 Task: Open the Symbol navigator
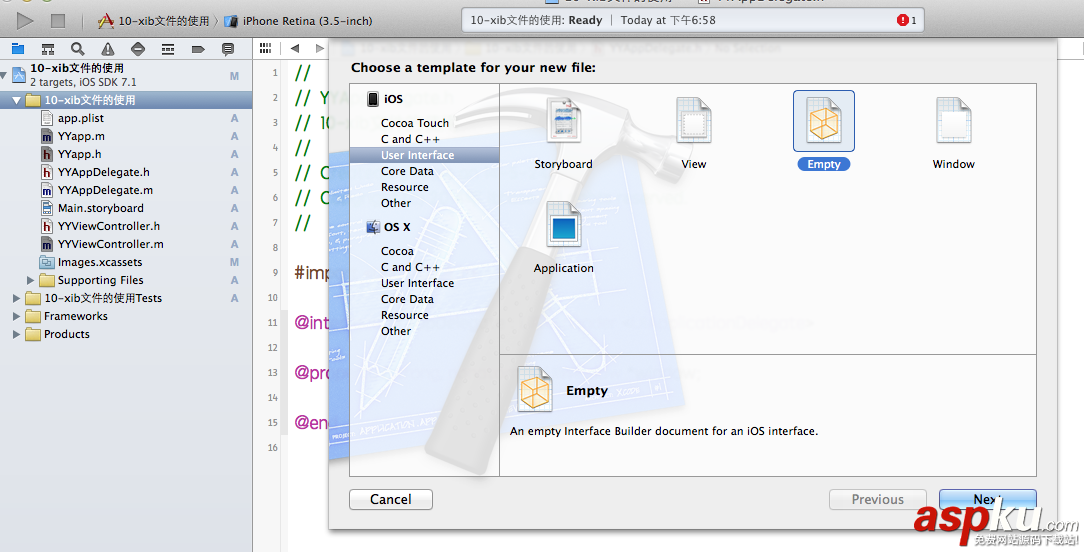pyautogui.click(x=48, y=48)
